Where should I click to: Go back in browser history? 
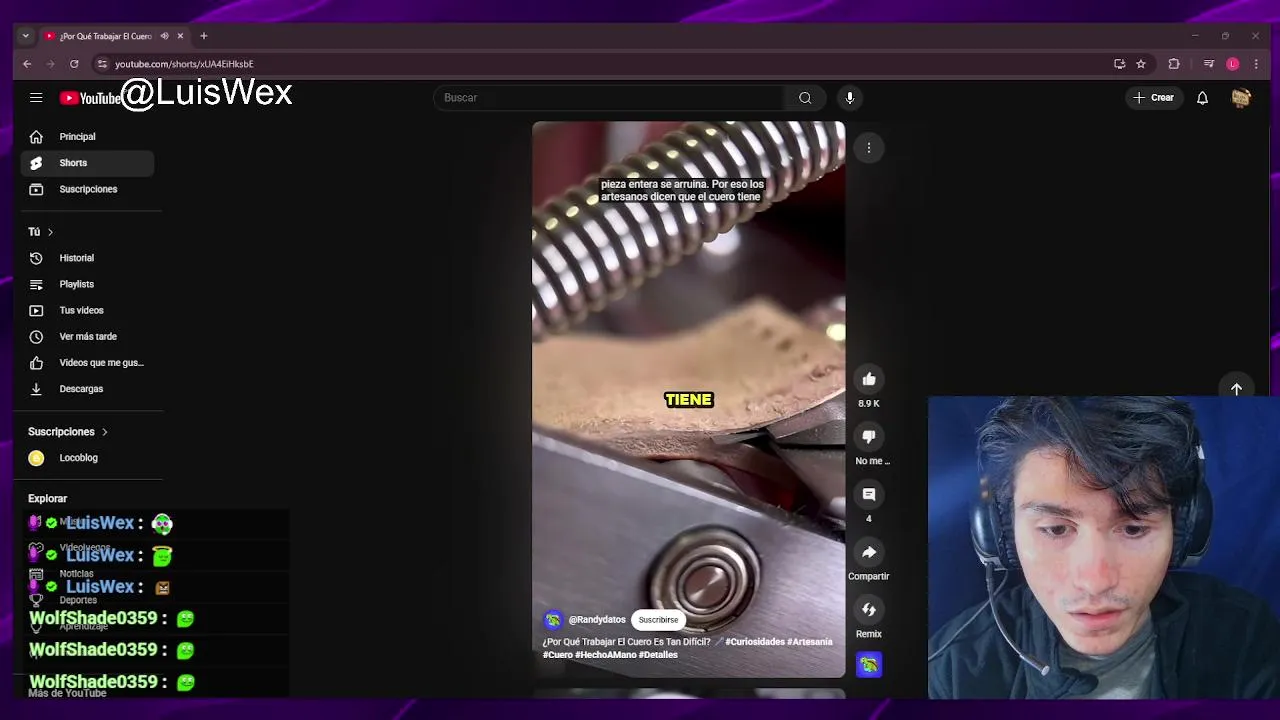pyautogui.click(x=27, y=64)
